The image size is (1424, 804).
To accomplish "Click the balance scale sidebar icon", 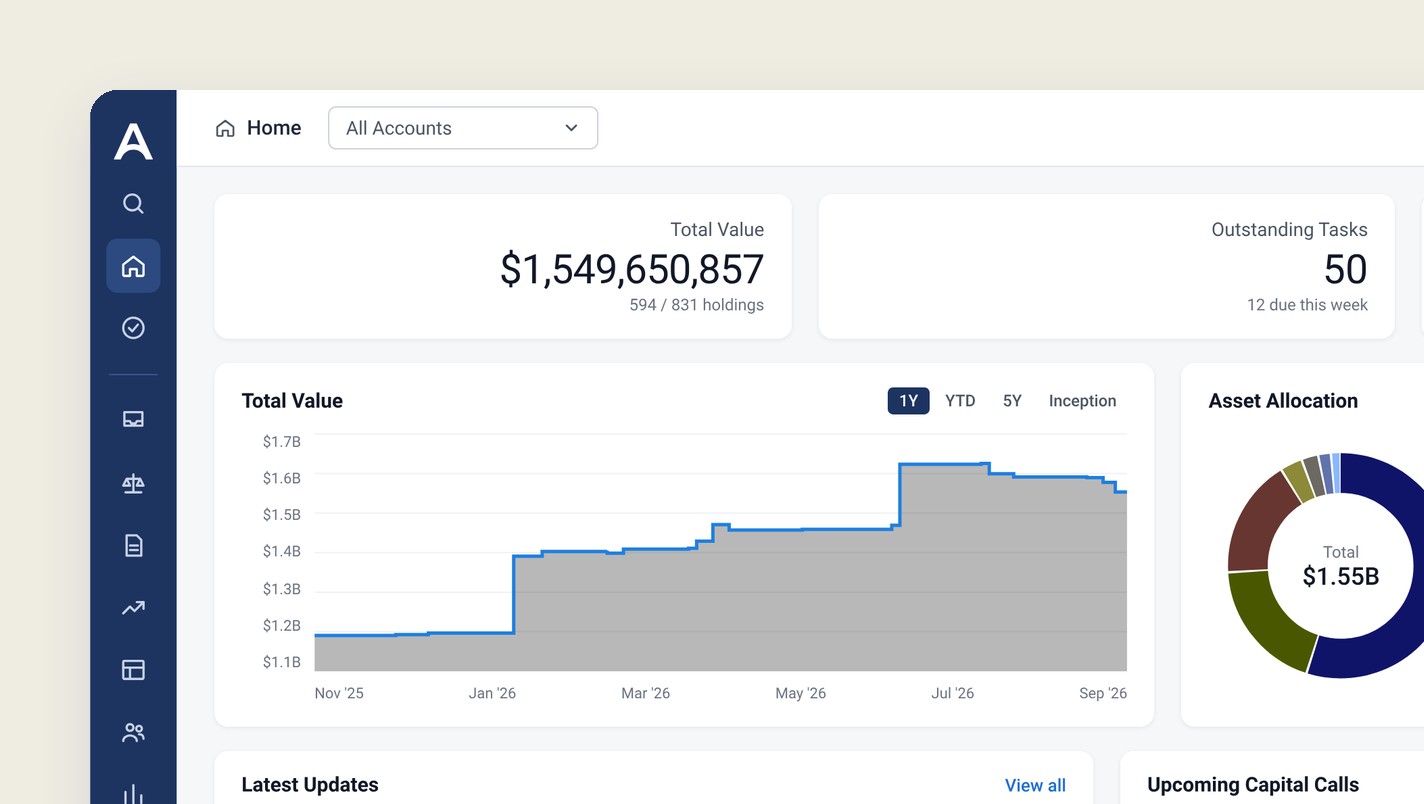I will point(133,484).
